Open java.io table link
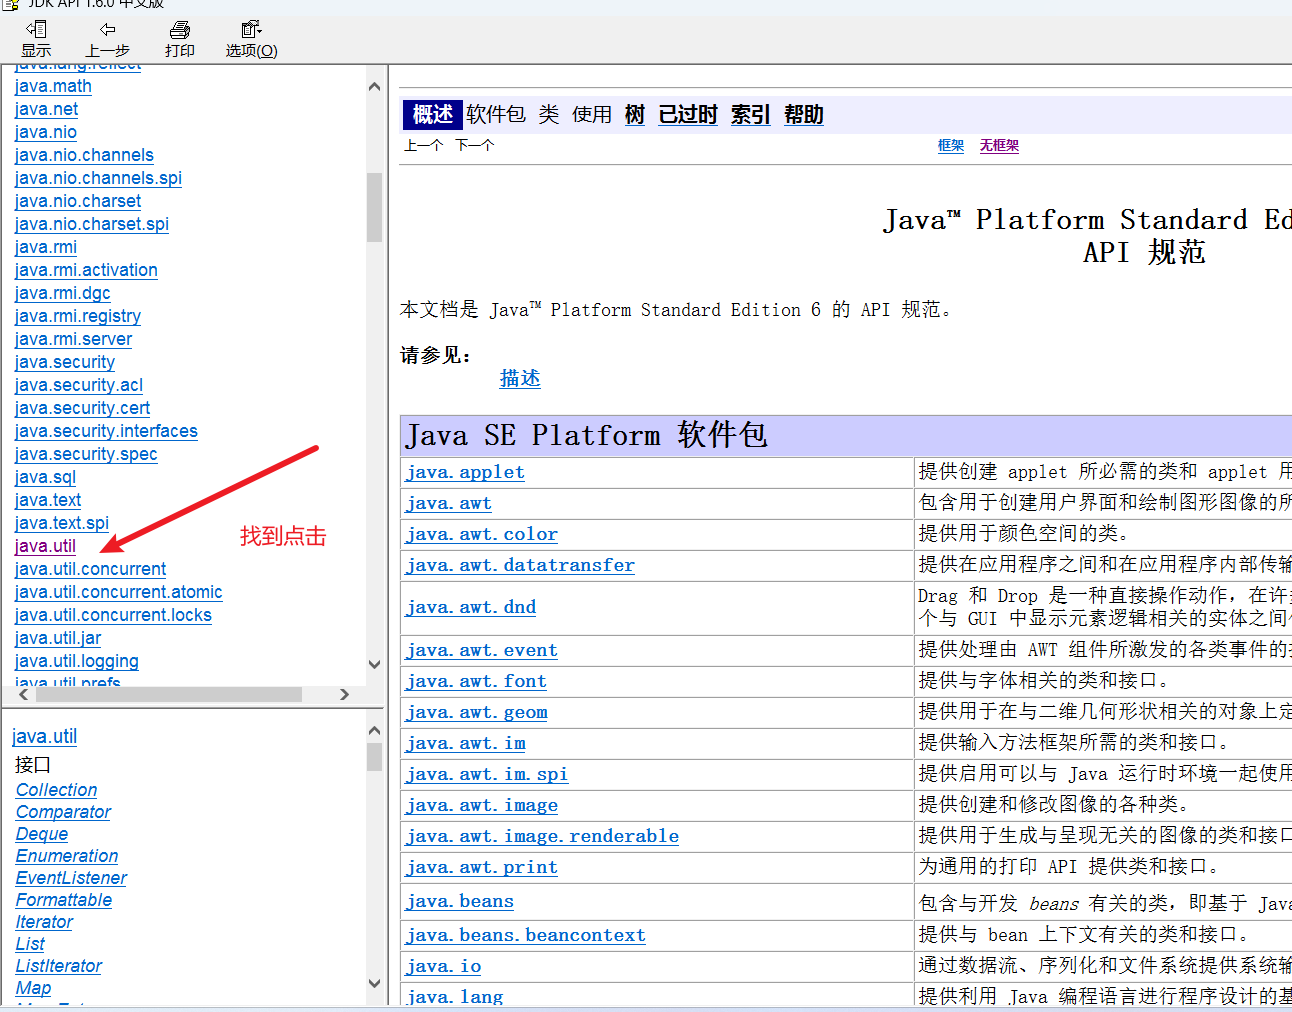 coord(444,966)
